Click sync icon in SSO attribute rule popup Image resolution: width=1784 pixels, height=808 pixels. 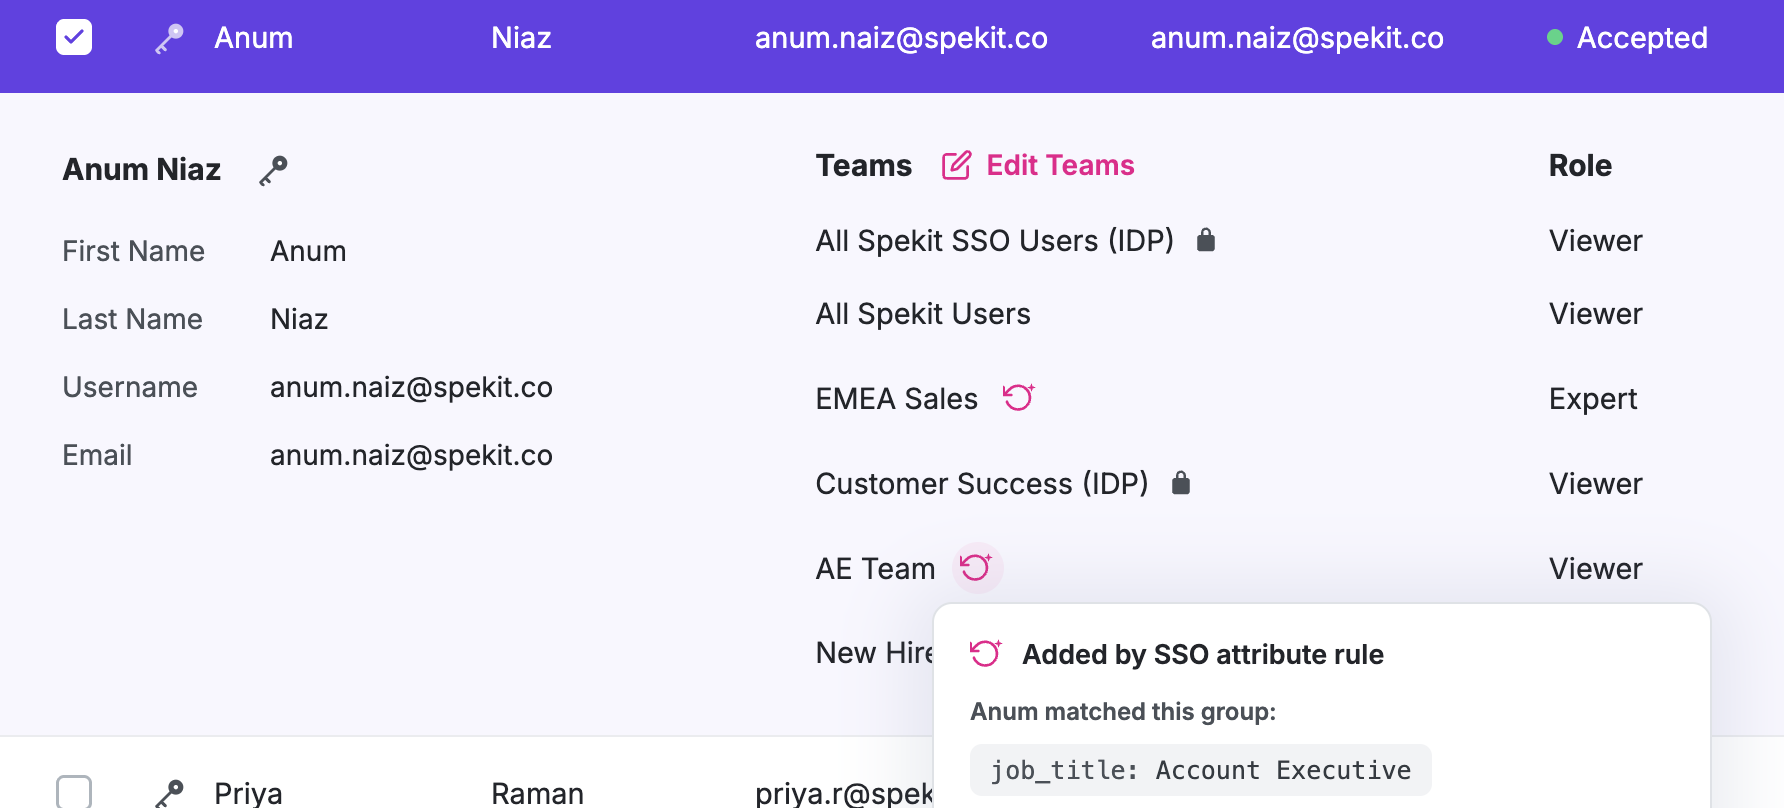point(985,653)
